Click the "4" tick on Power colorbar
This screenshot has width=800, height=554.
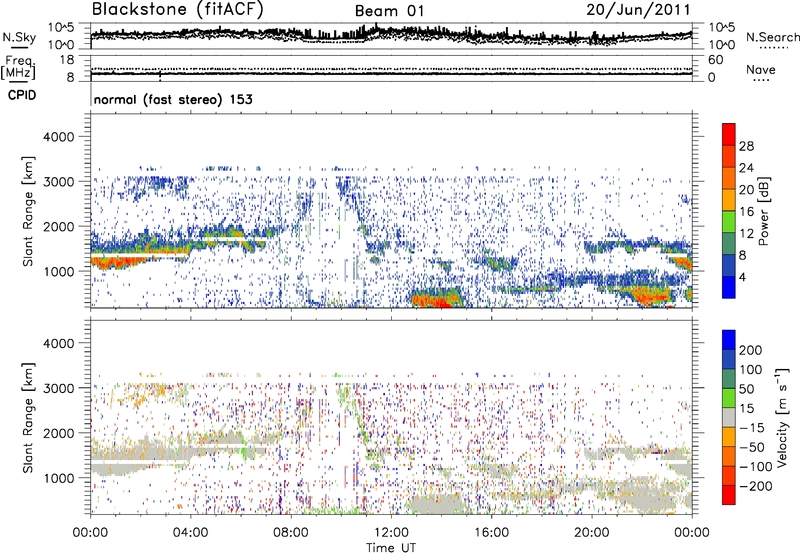coord(742,277)
